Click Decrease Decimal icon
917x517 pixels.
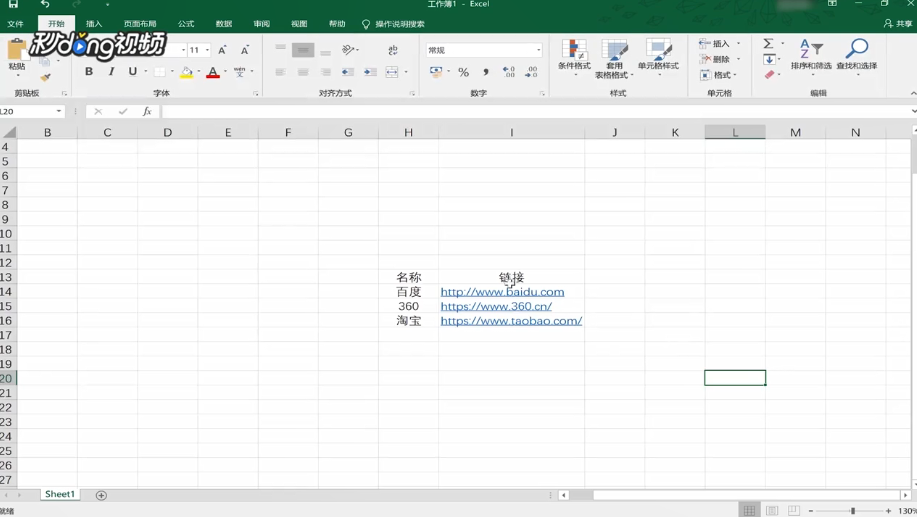[531, 72]
